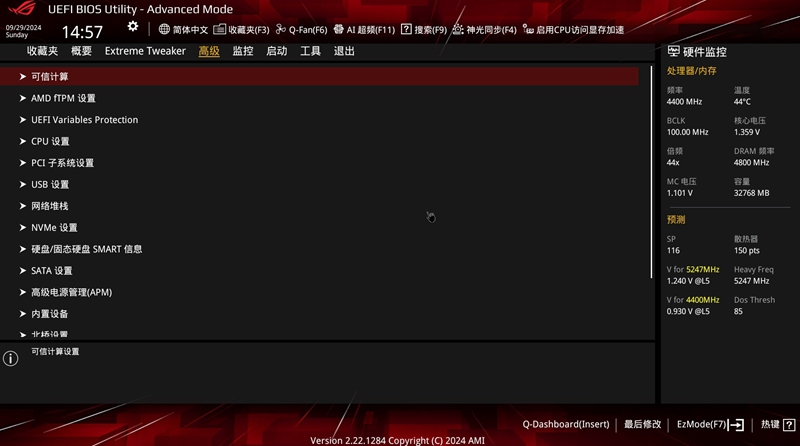The image size is (800, 446).
Task: Expand the CPU 设置 arrow
Action: point(22,141)
